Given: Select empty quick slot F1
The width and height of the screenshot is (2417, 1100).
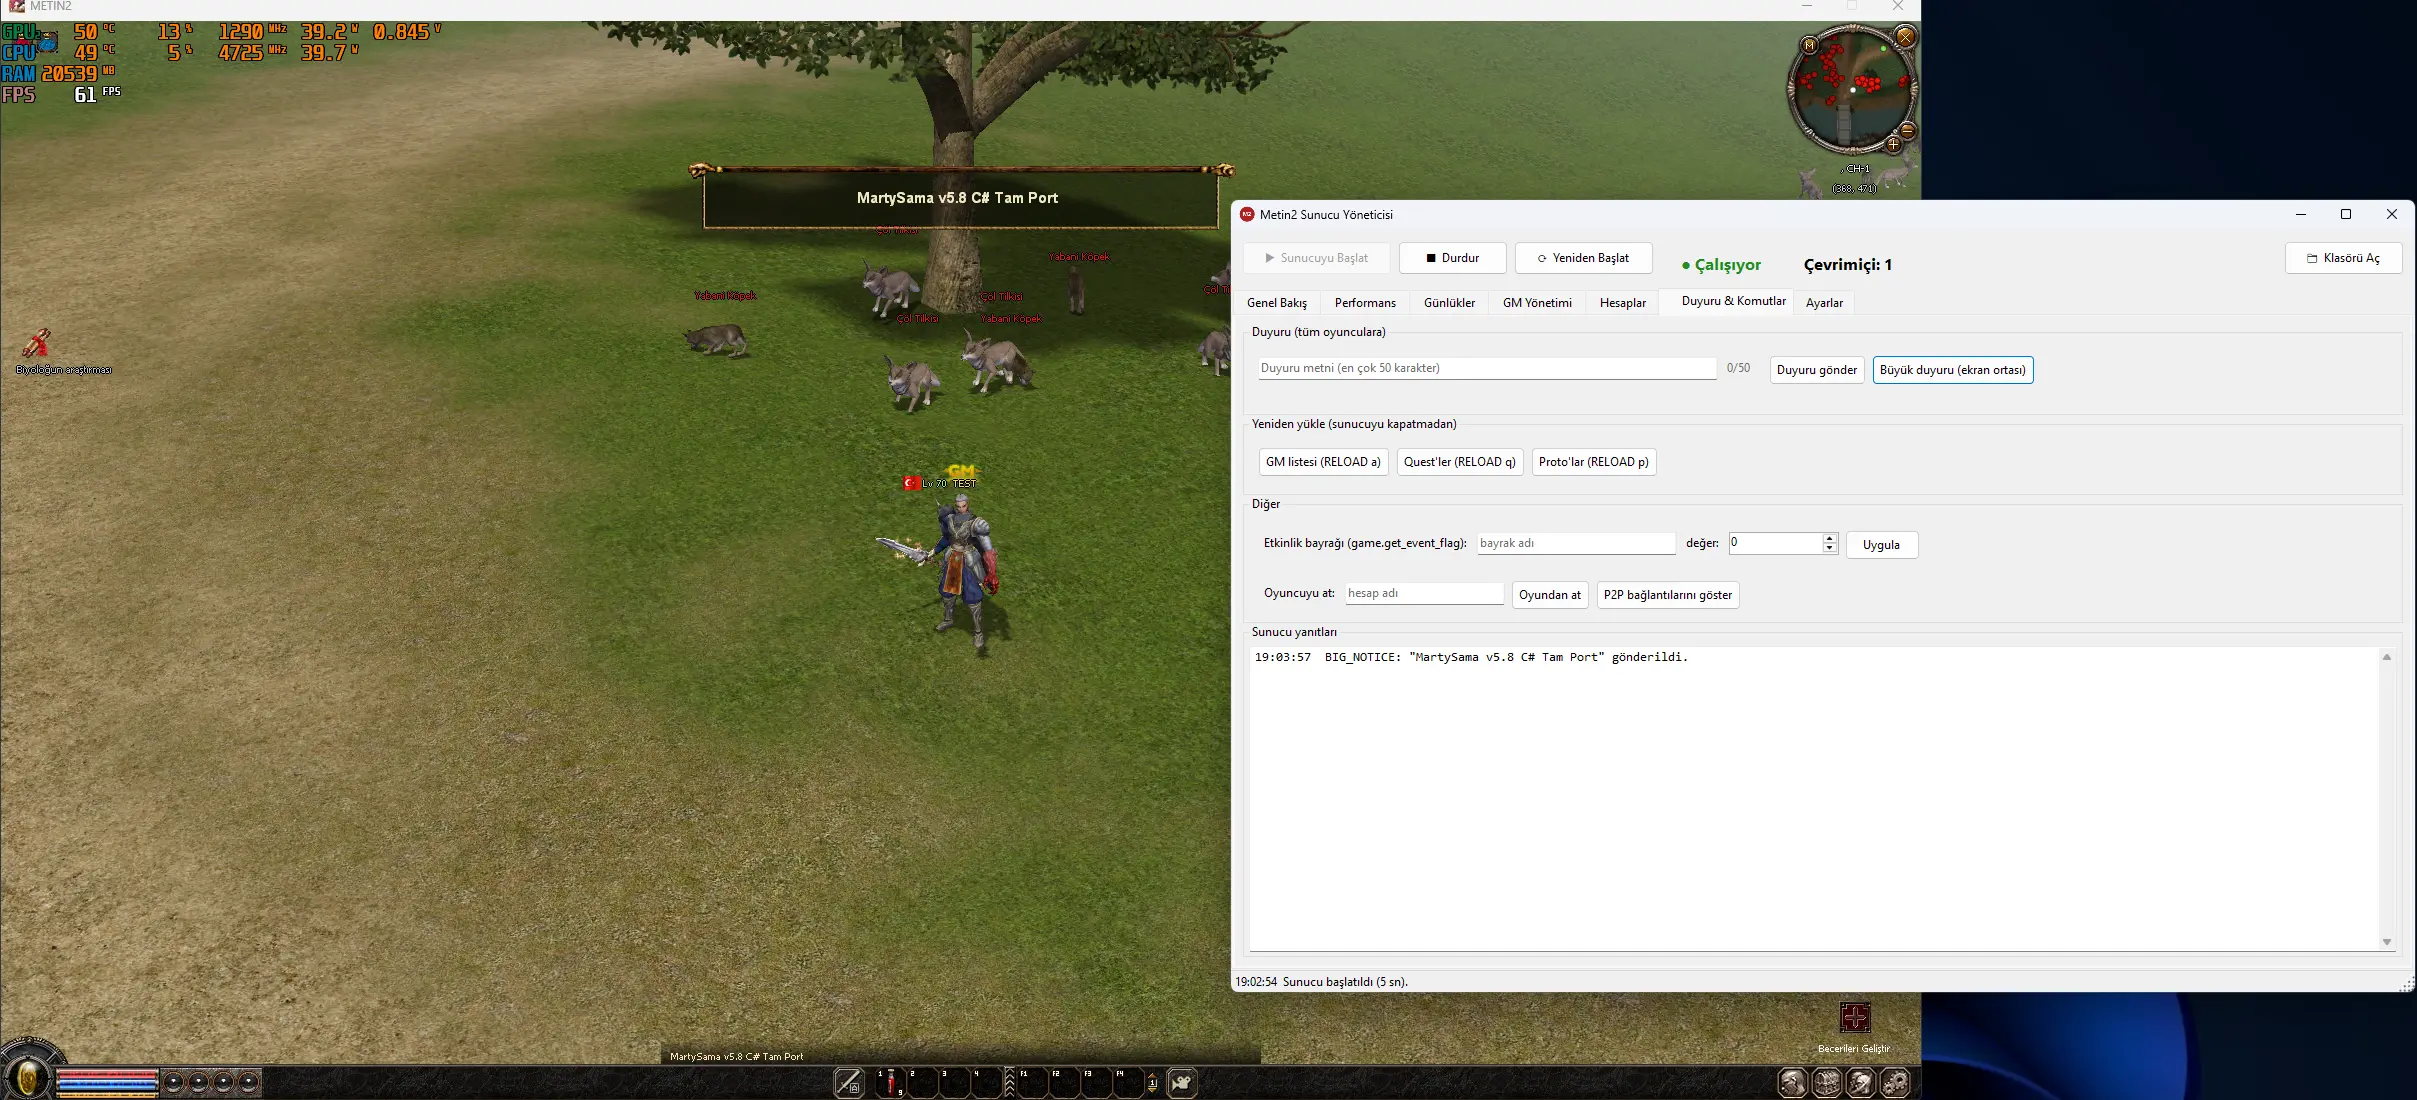Looking at the screenshot, I should click(x=1032, y=1082).
